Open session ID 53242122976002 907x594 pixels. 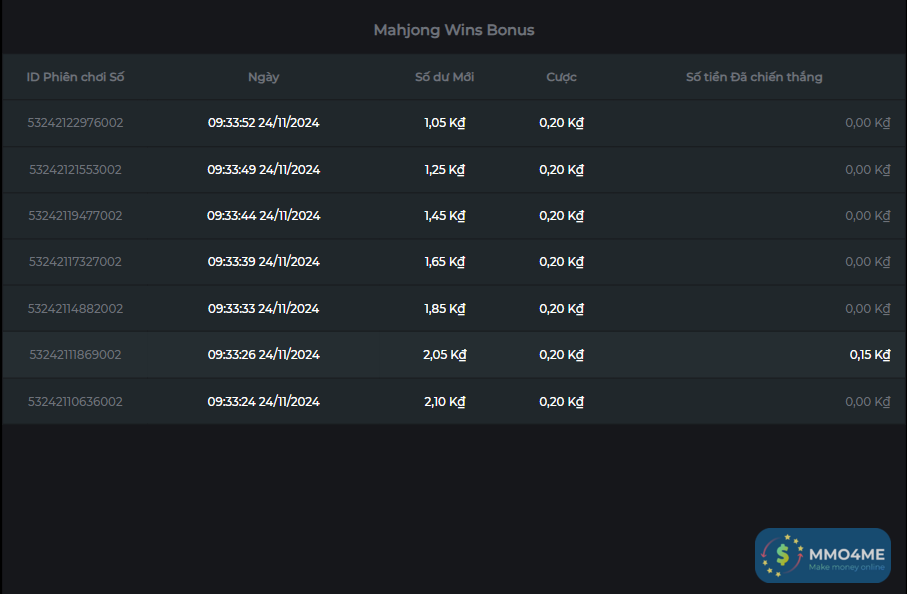(76, 123)
